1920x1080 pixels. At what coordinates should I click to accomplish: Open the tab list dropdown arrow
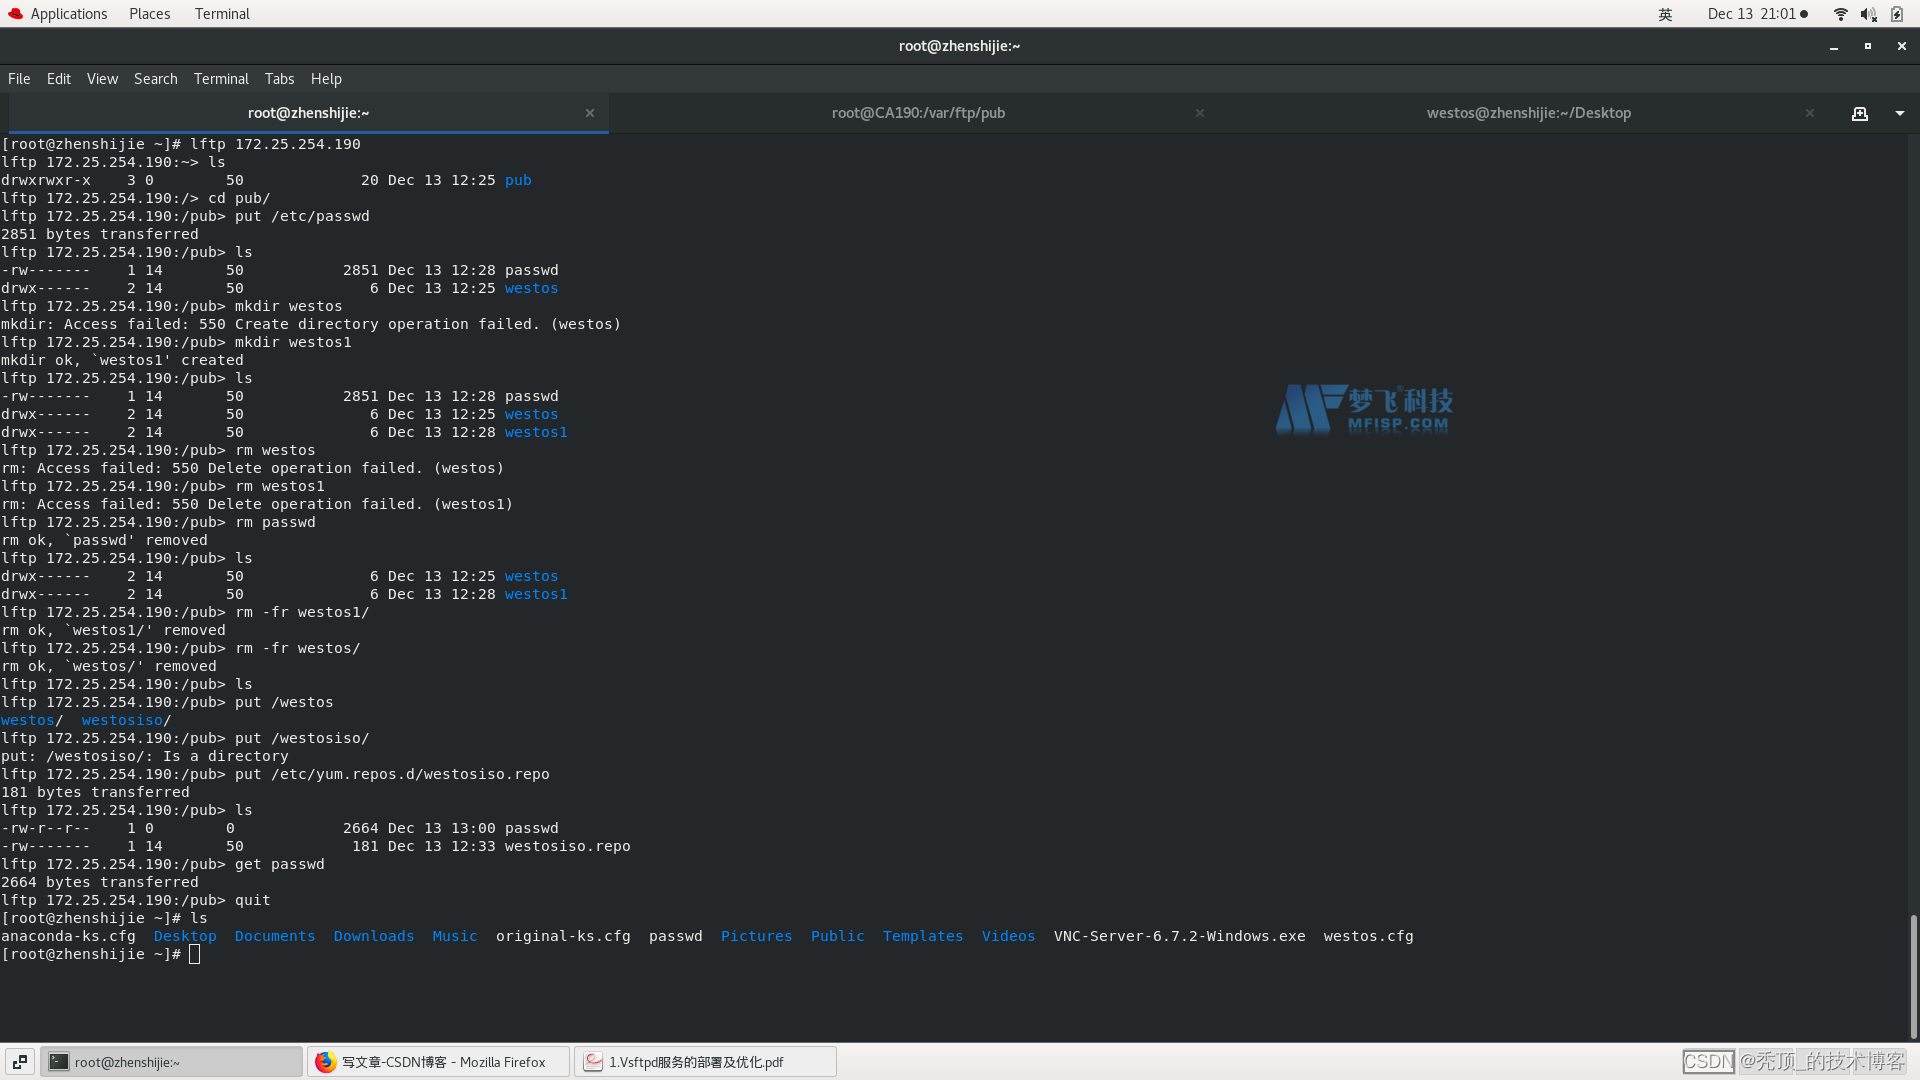pyautogui.click(x=1899, y=114)
